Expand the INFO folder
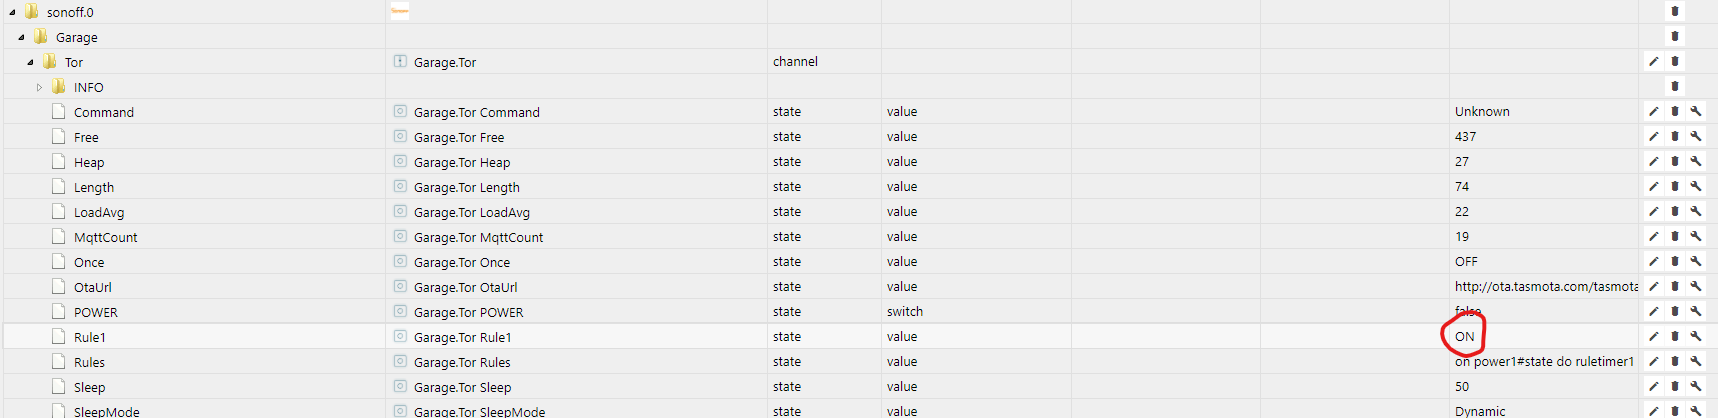Screen dimensions: 1718x418 (39, 87)
